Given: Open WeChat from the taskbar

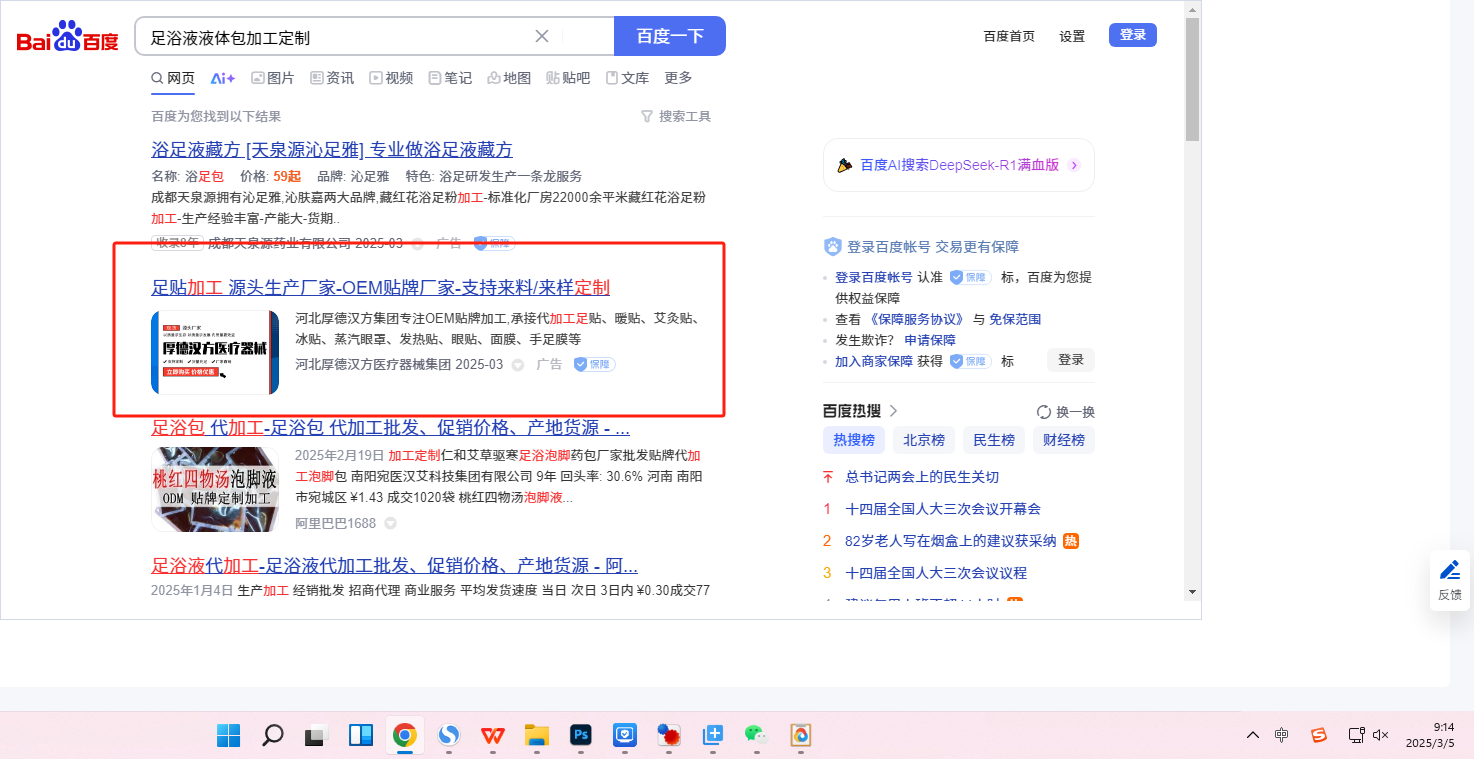Looking at the screenshot, I should pos(755,736).
